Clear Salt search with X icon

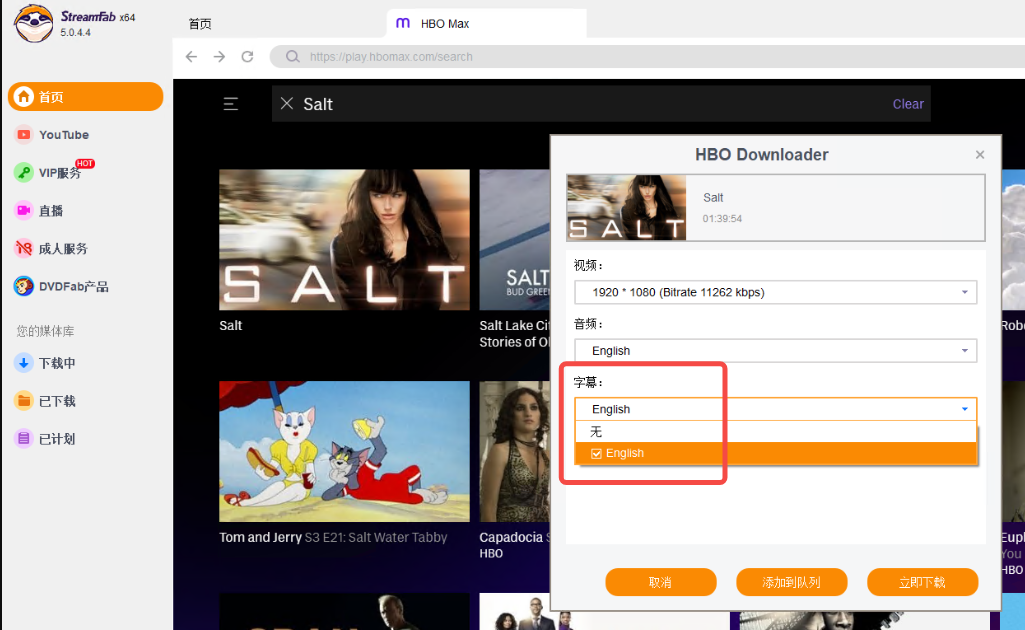point(286,103)
